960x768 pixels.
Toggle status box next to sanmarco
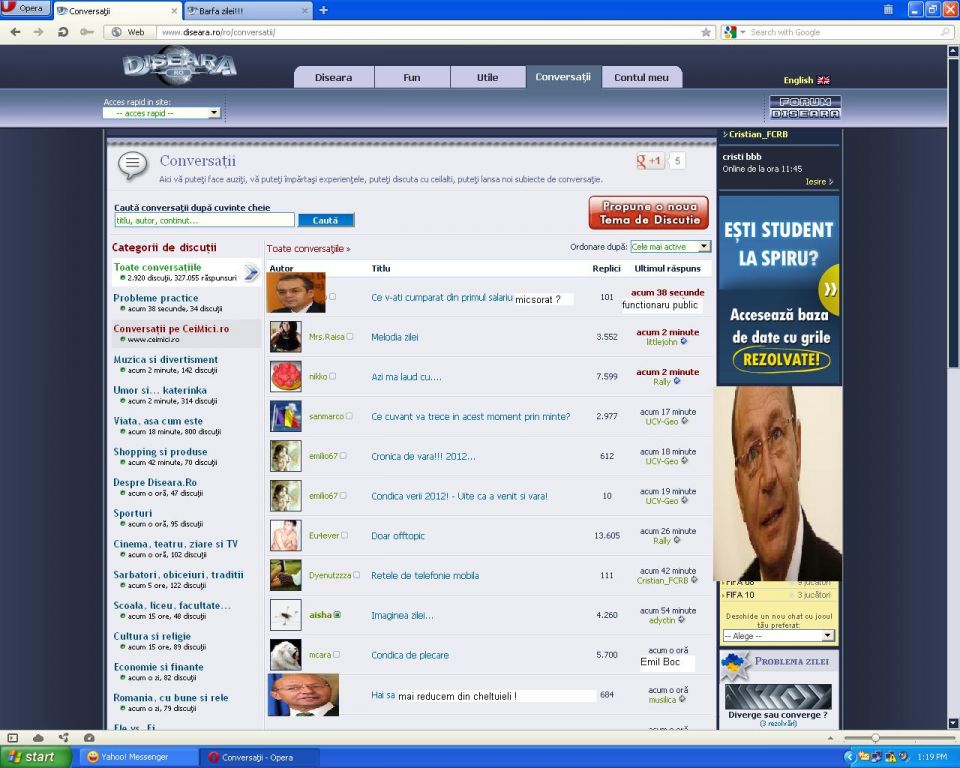point(349,416)
